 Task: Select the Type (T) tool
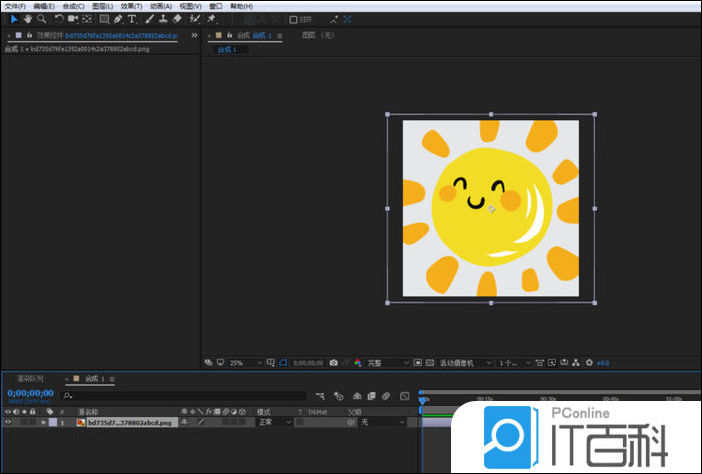click(x=132, y=19)
